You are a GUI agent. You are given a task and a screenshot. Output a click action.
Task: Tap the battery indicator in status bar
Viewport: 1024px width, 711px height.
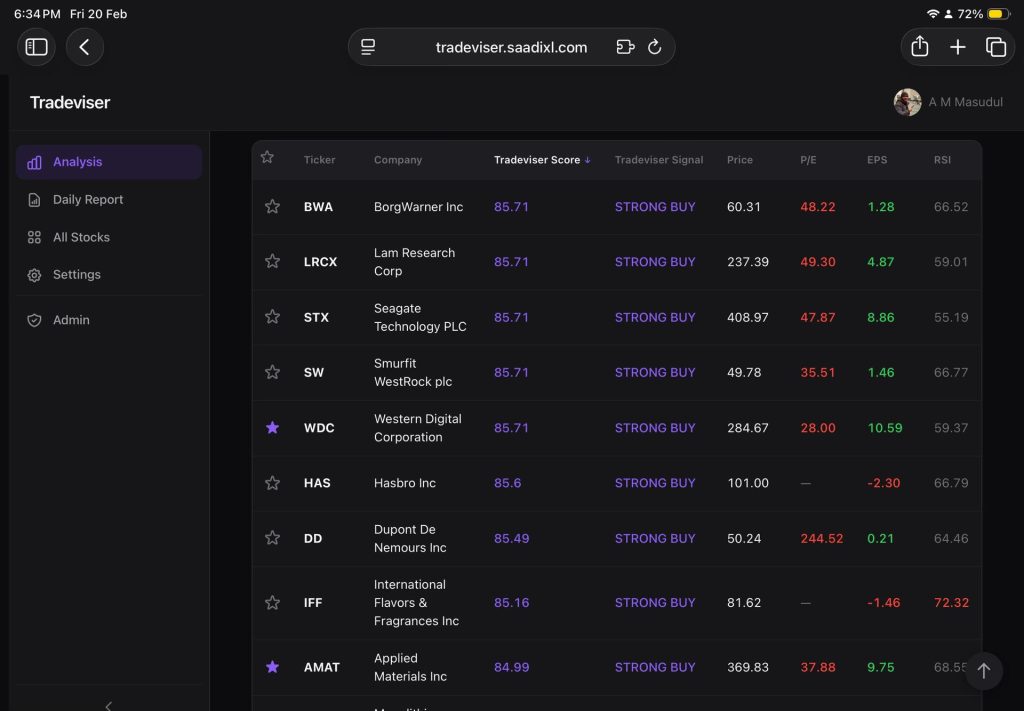click(998, 14)
